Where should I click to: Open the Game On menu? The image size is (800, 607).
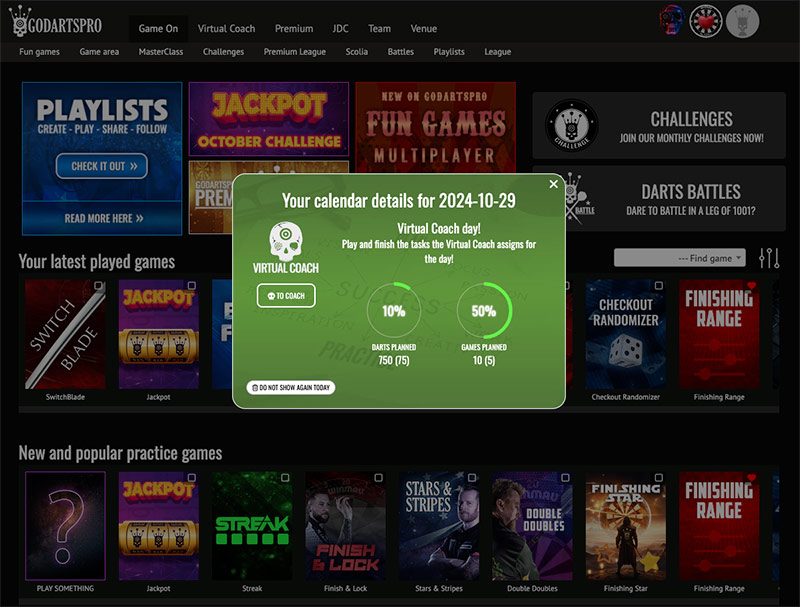(158, 29)
